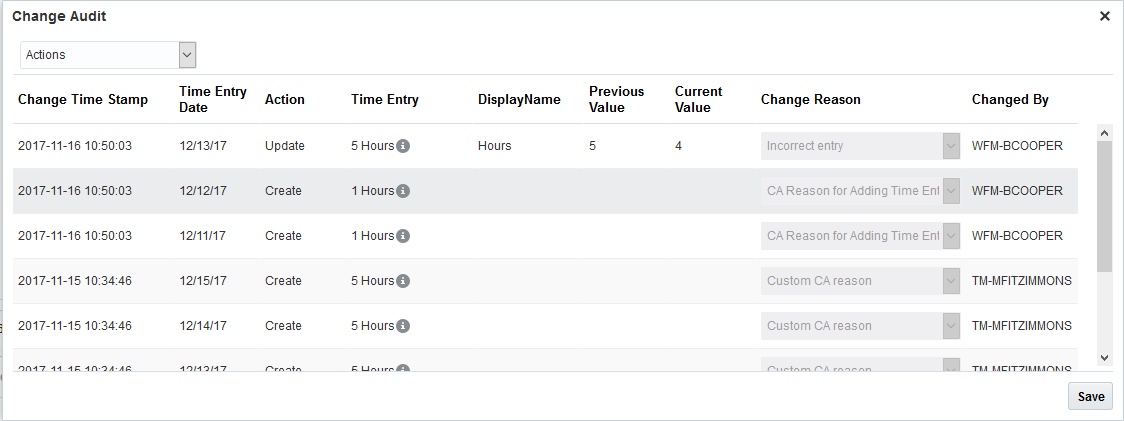The width and height of the screenshot is (1124, 421).
Task: Save the change audit
Action: [1090, 396]
